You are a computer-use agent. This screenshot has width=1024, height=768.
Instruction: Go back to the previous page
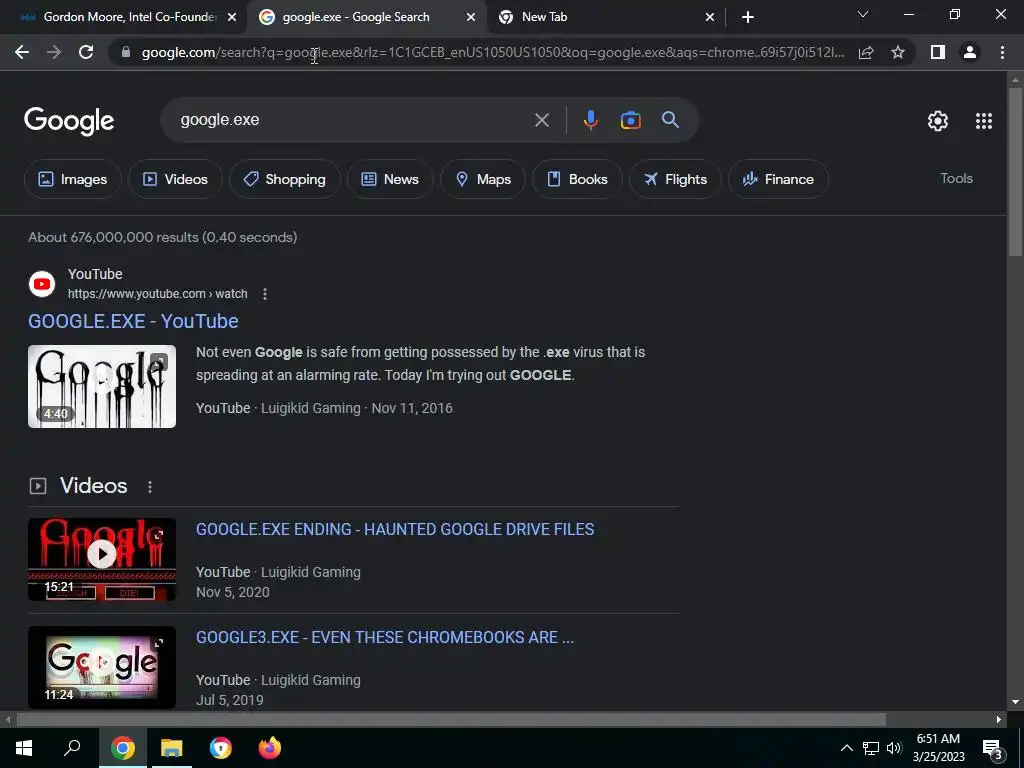(22, 52)
